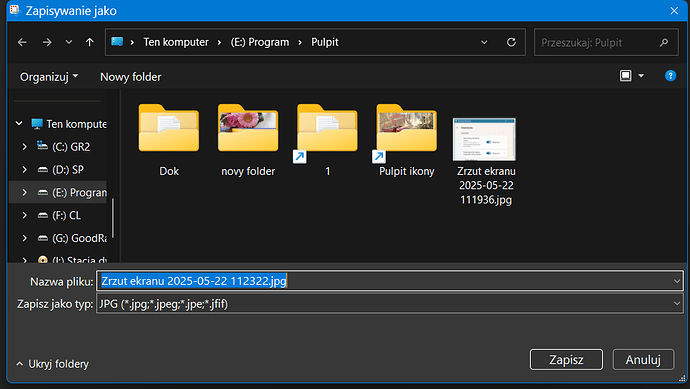The image size is (690, 389).
Task: Expand the (C:) GR2 drive
Action: tap(25, 147)
